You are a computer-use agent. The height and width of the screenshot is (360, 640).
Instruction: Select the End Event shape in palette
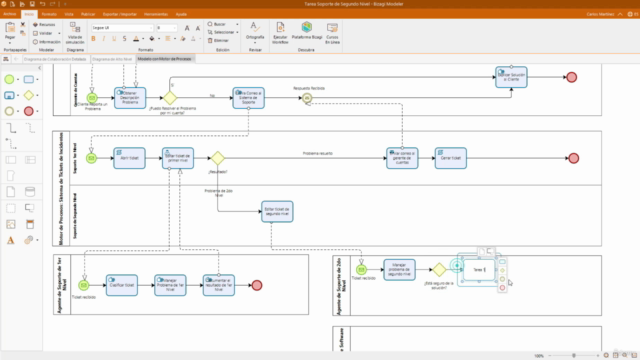tap(29, 111)
